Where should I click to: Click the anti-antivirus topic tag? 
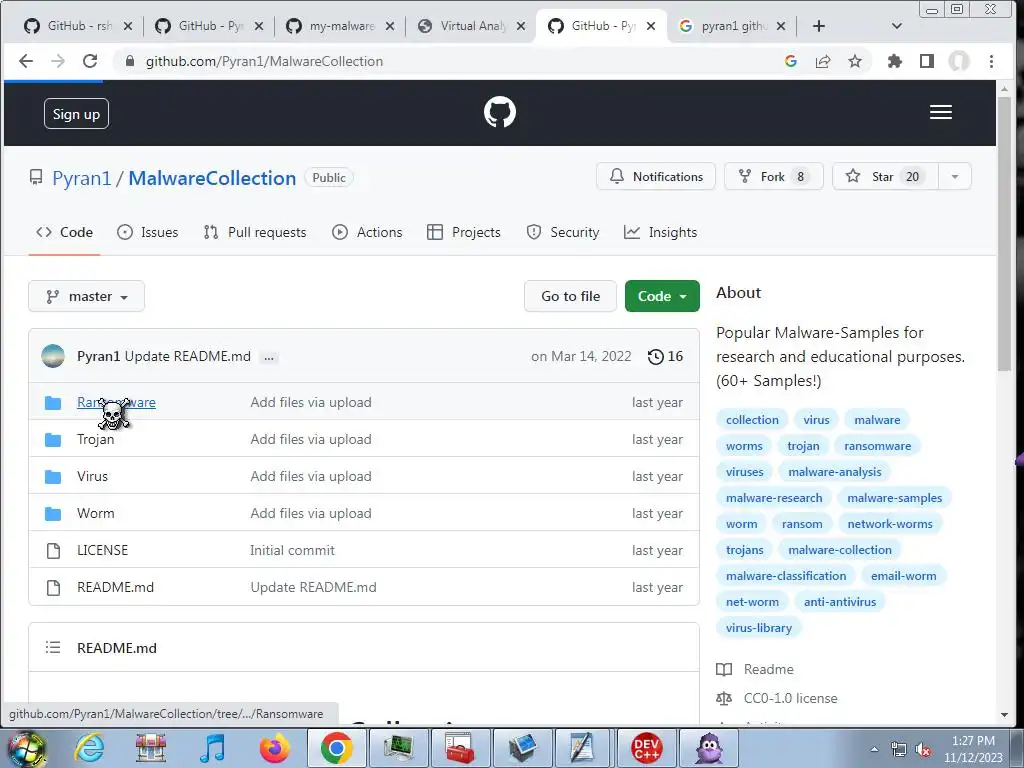[x=840, y=601]
